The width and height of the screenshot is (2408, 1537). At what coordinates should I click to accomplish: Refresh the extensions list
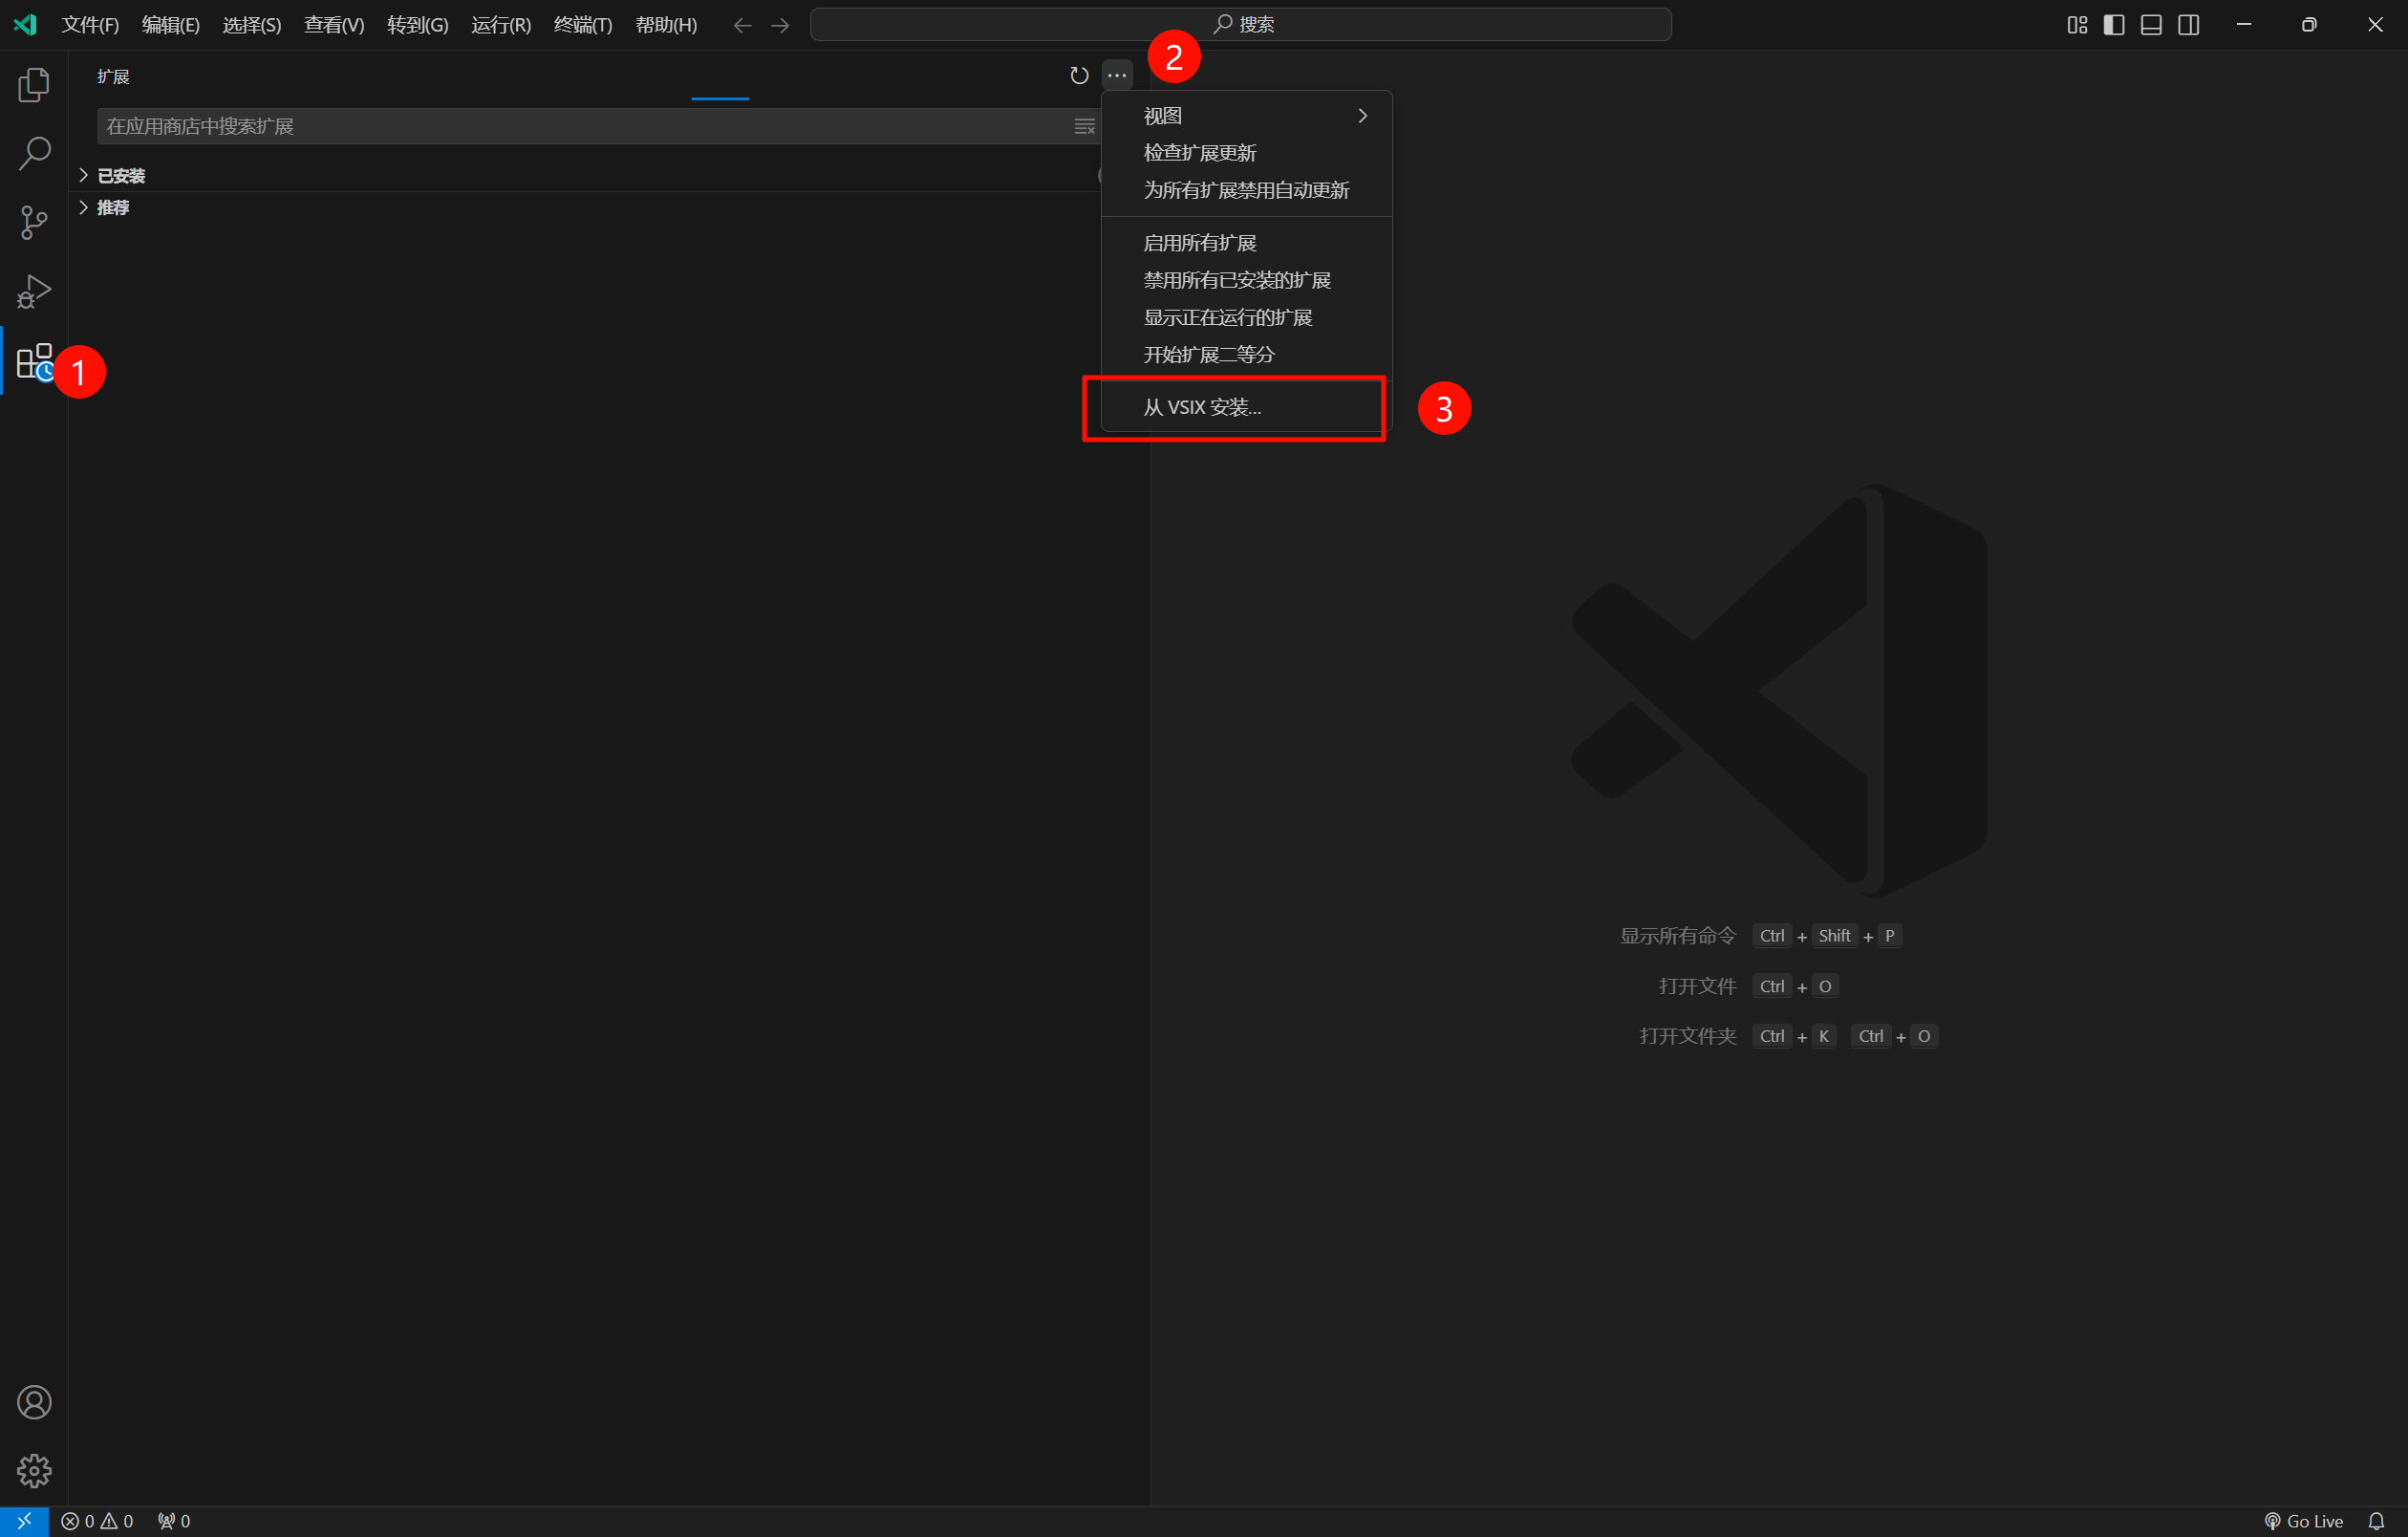click(1078, 76)
